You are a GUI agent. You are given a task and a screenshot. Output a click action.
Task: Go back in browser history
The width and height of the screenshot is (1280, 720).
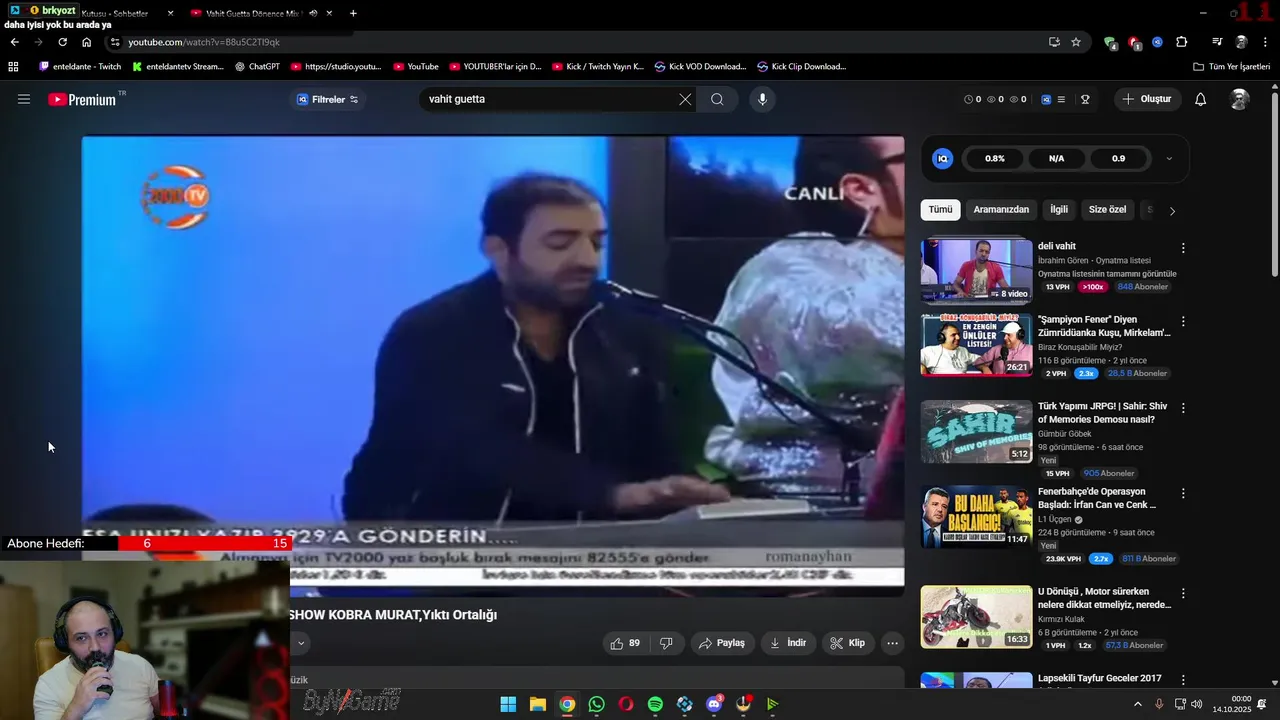pyautogui.click(x=14, y=42)
